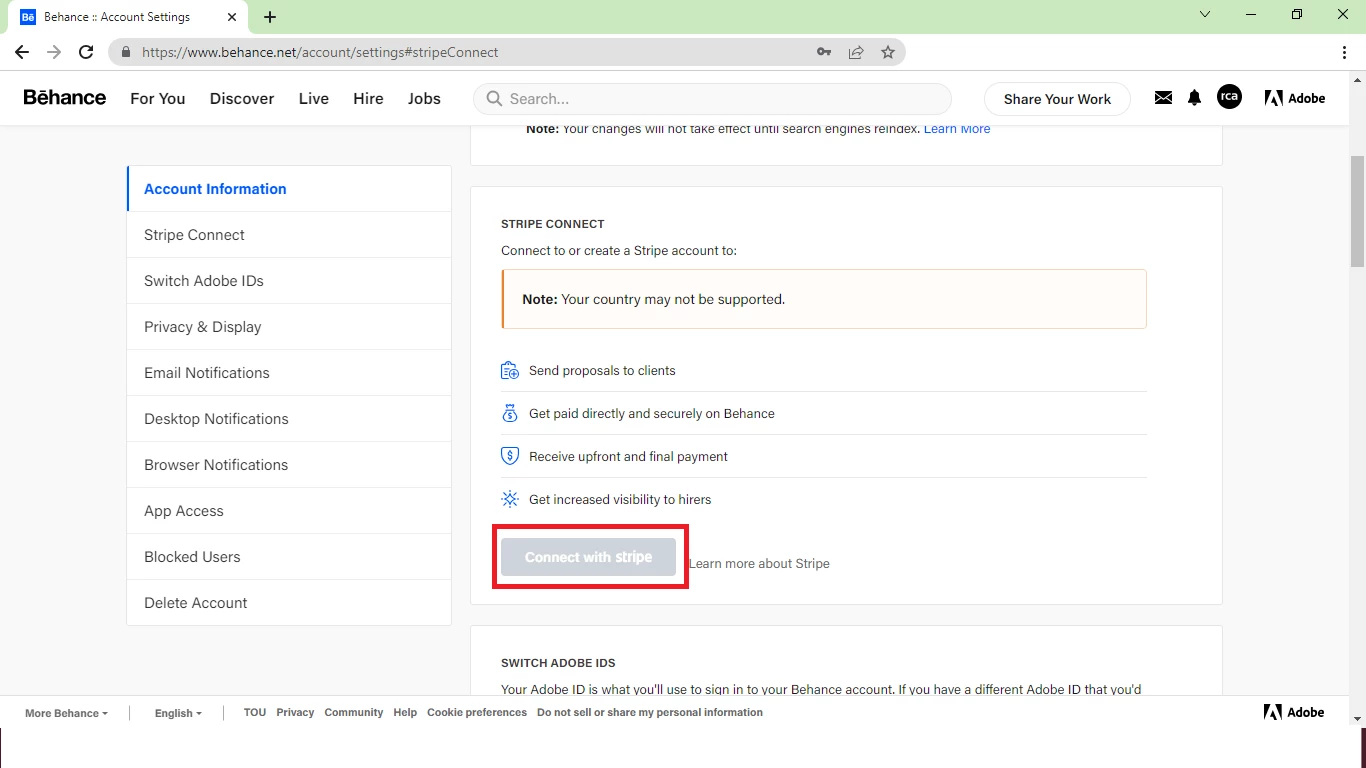Reload the current page

[x=86, y=52]
